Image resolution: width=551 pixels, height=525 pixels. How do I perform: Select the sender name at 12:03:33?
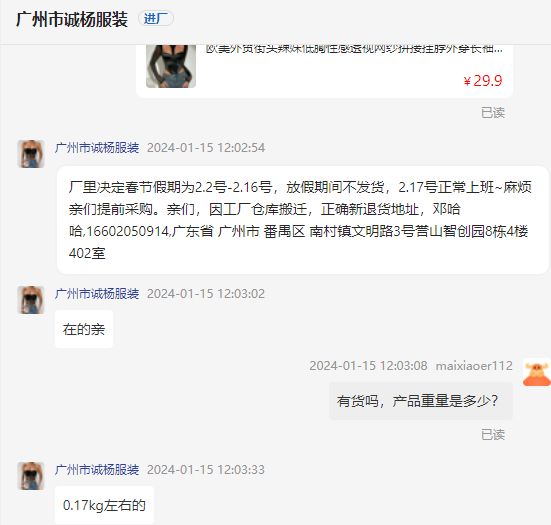(x=97, y=469)
